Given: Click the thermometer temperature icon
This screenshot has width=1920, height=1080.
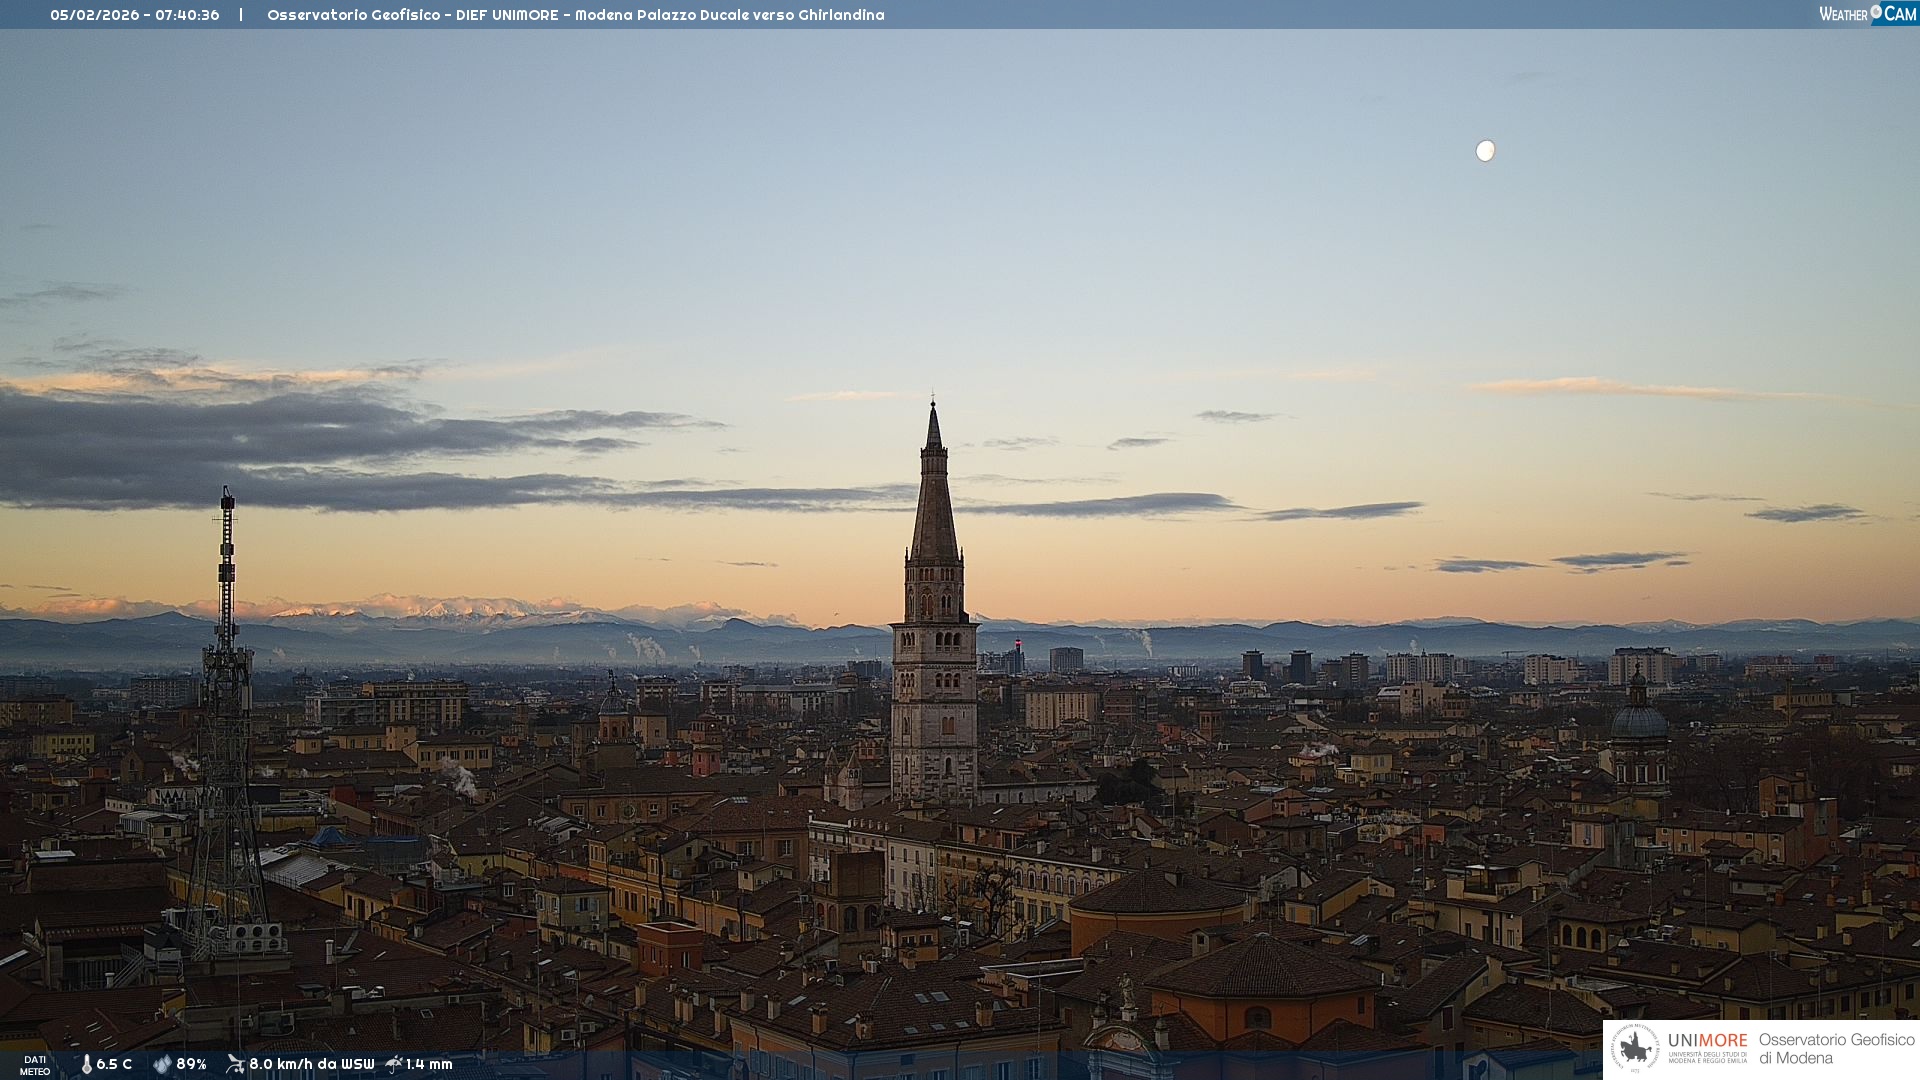Looking at the screenshot, I should (86, 1064).
